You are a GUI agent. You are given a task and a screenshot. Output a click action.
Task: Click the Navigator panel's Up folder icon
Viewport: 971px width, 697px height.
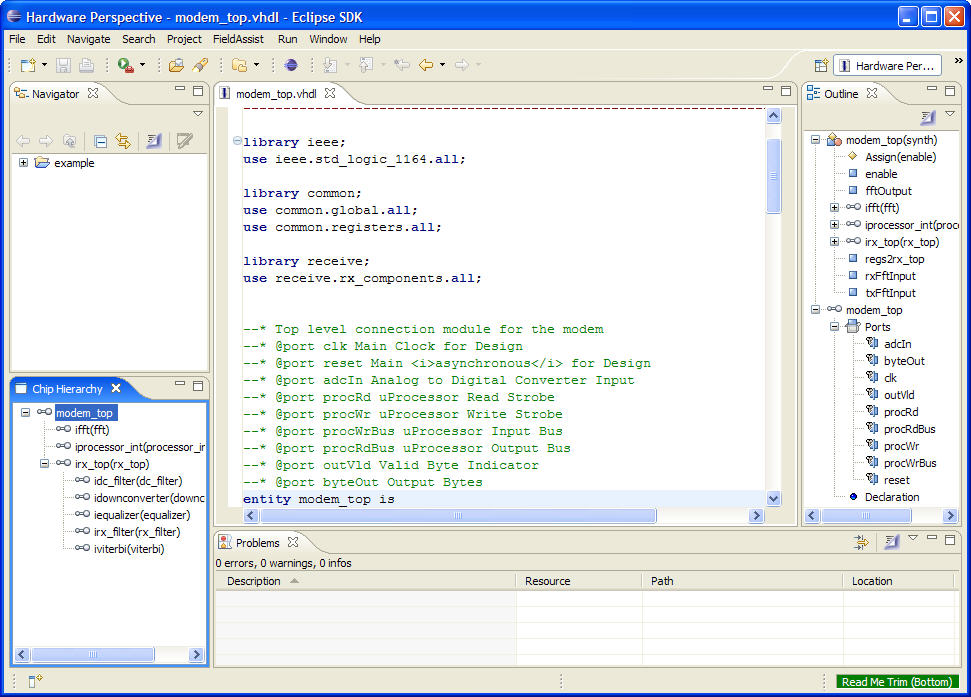pyautogui.click(x=69, y=141)
